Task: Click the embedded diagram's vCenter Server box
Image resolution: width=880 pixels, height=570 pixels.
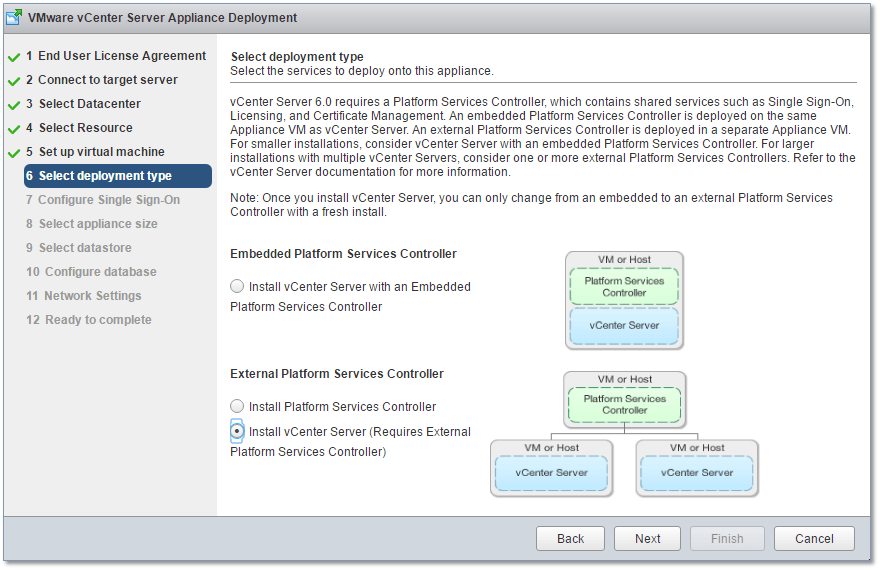Action: pyautogui.click(x=624, y=325)
